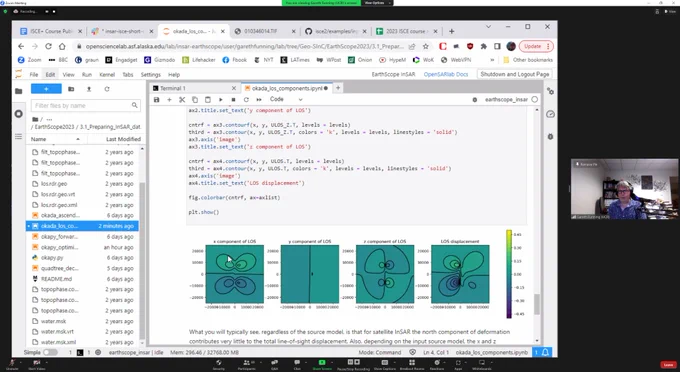Open the Run menu
Viewport: 680px width, 372px height.
coord(87,75)
